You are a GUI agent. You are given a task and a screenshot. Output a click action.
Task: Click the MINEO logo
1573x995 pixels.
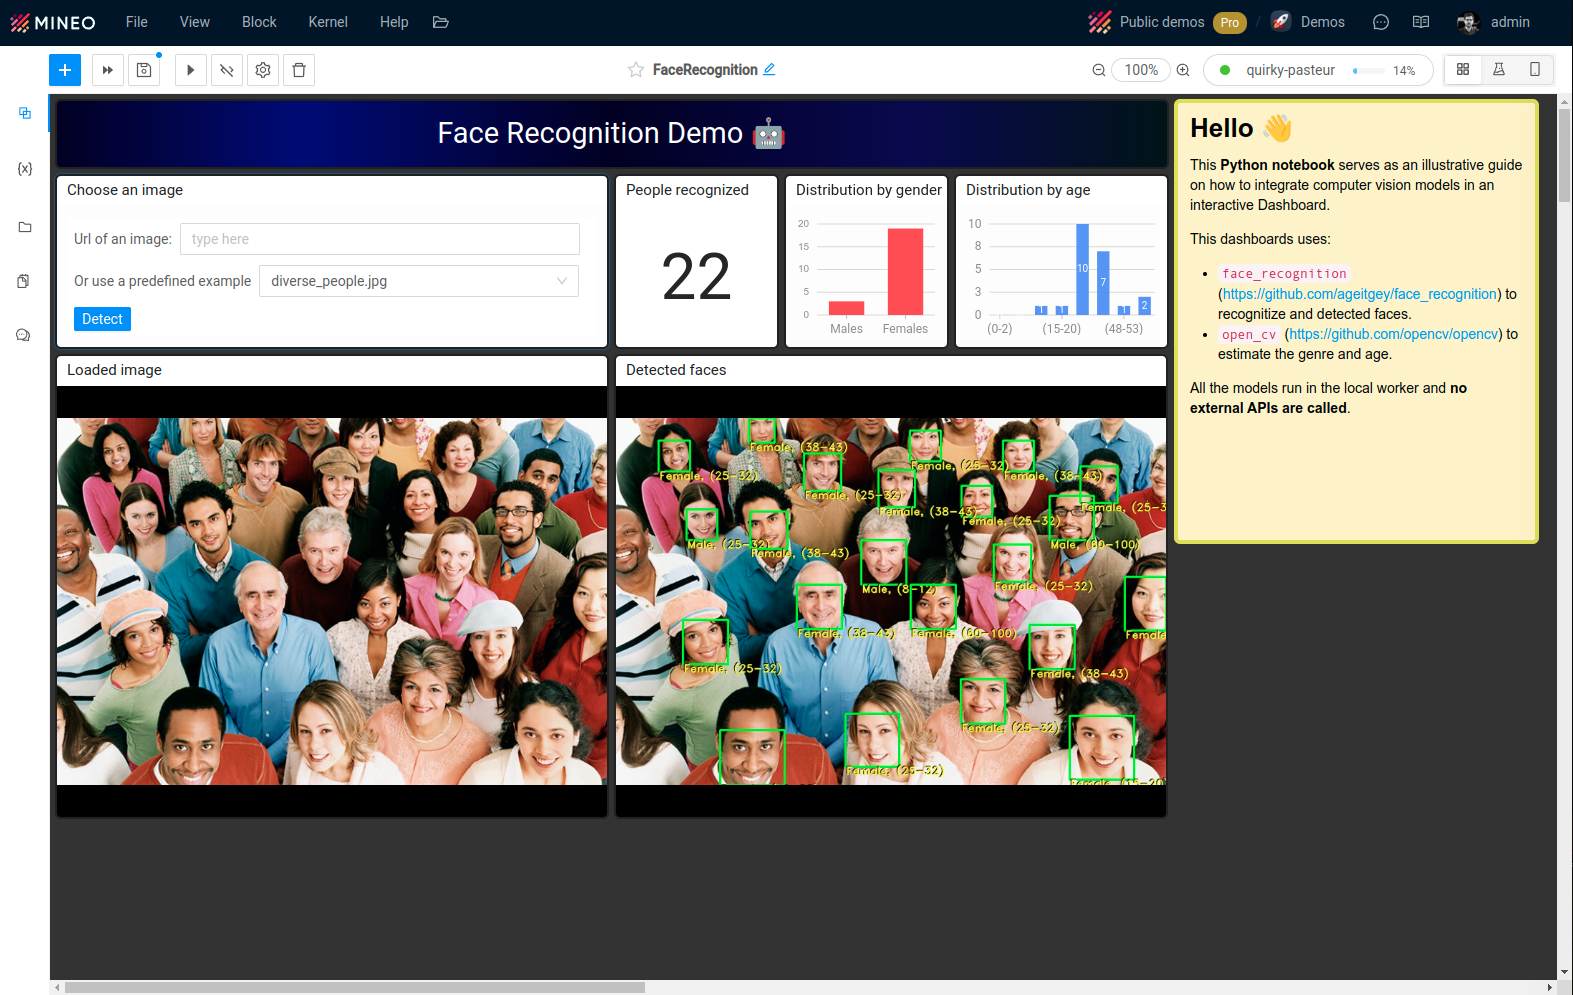coord(53,22)
